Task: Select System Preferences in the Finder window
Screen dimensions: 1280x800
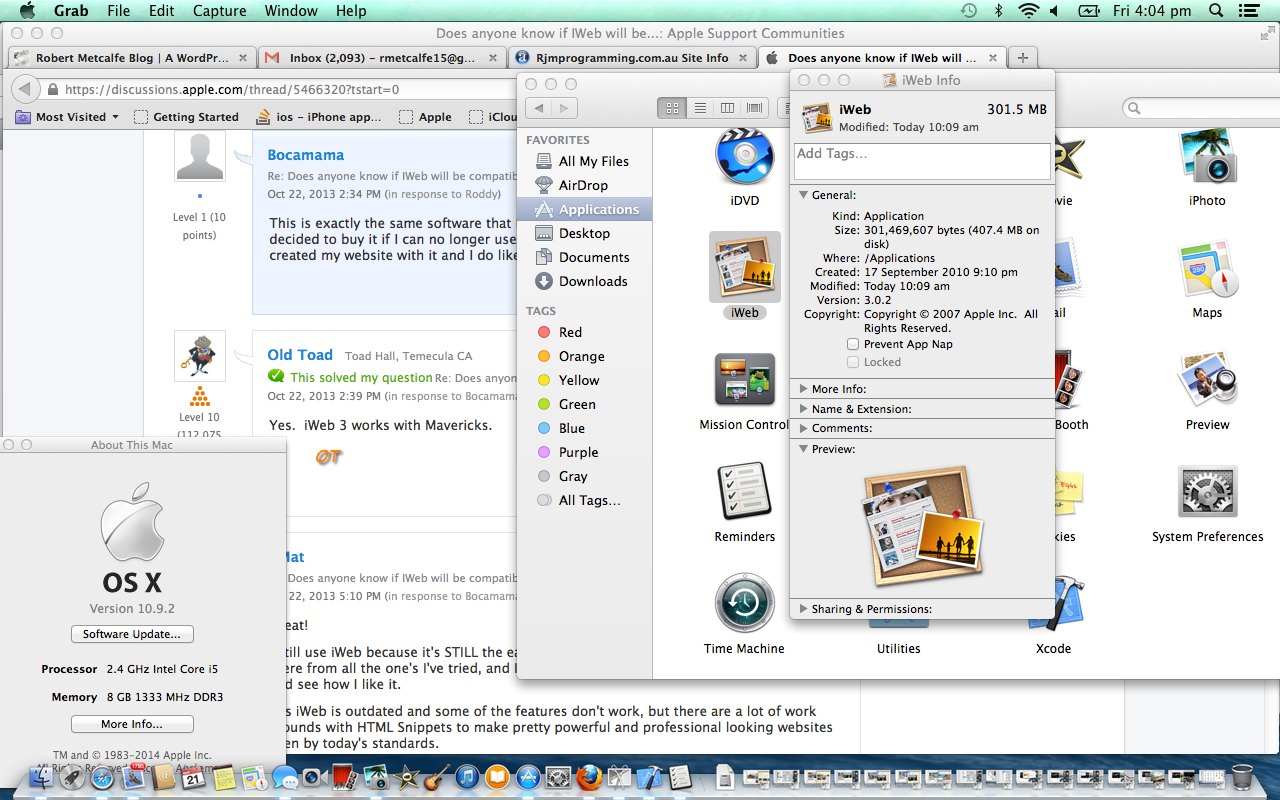Action: (1207, 491)
